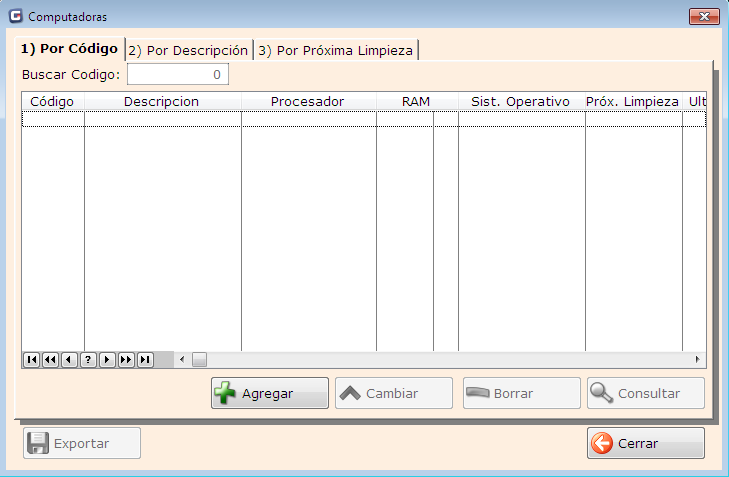729x477 pixels.
Task: Click the Exportar button
Action: [82, 443]
